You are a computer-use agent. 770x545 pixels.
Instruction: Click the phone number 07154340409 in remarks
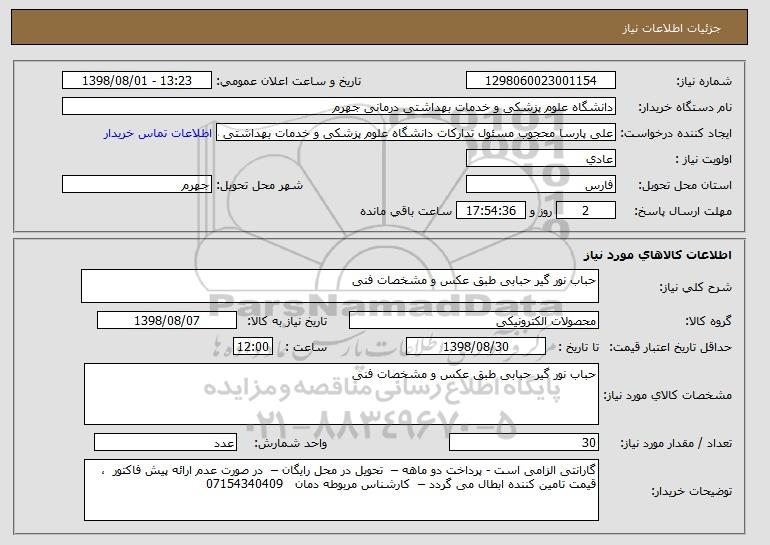click(245, 484)
